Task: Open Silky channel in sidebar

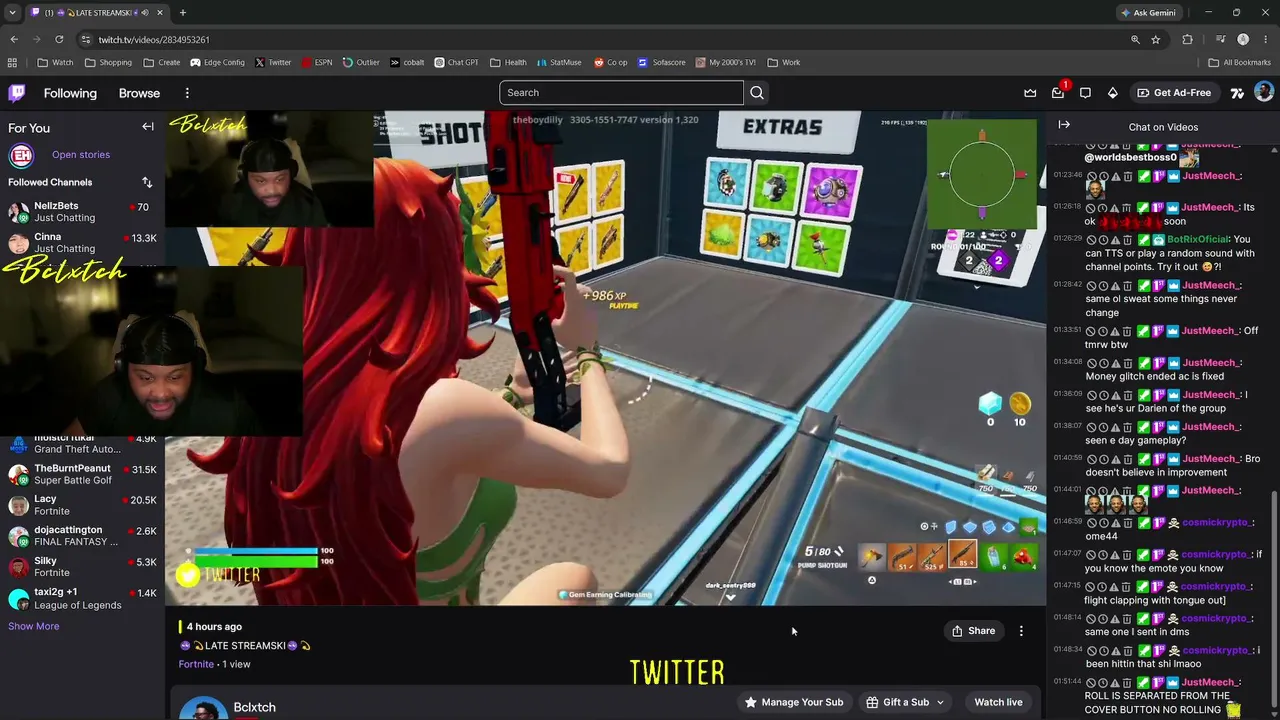Action: tap(82, 567)
